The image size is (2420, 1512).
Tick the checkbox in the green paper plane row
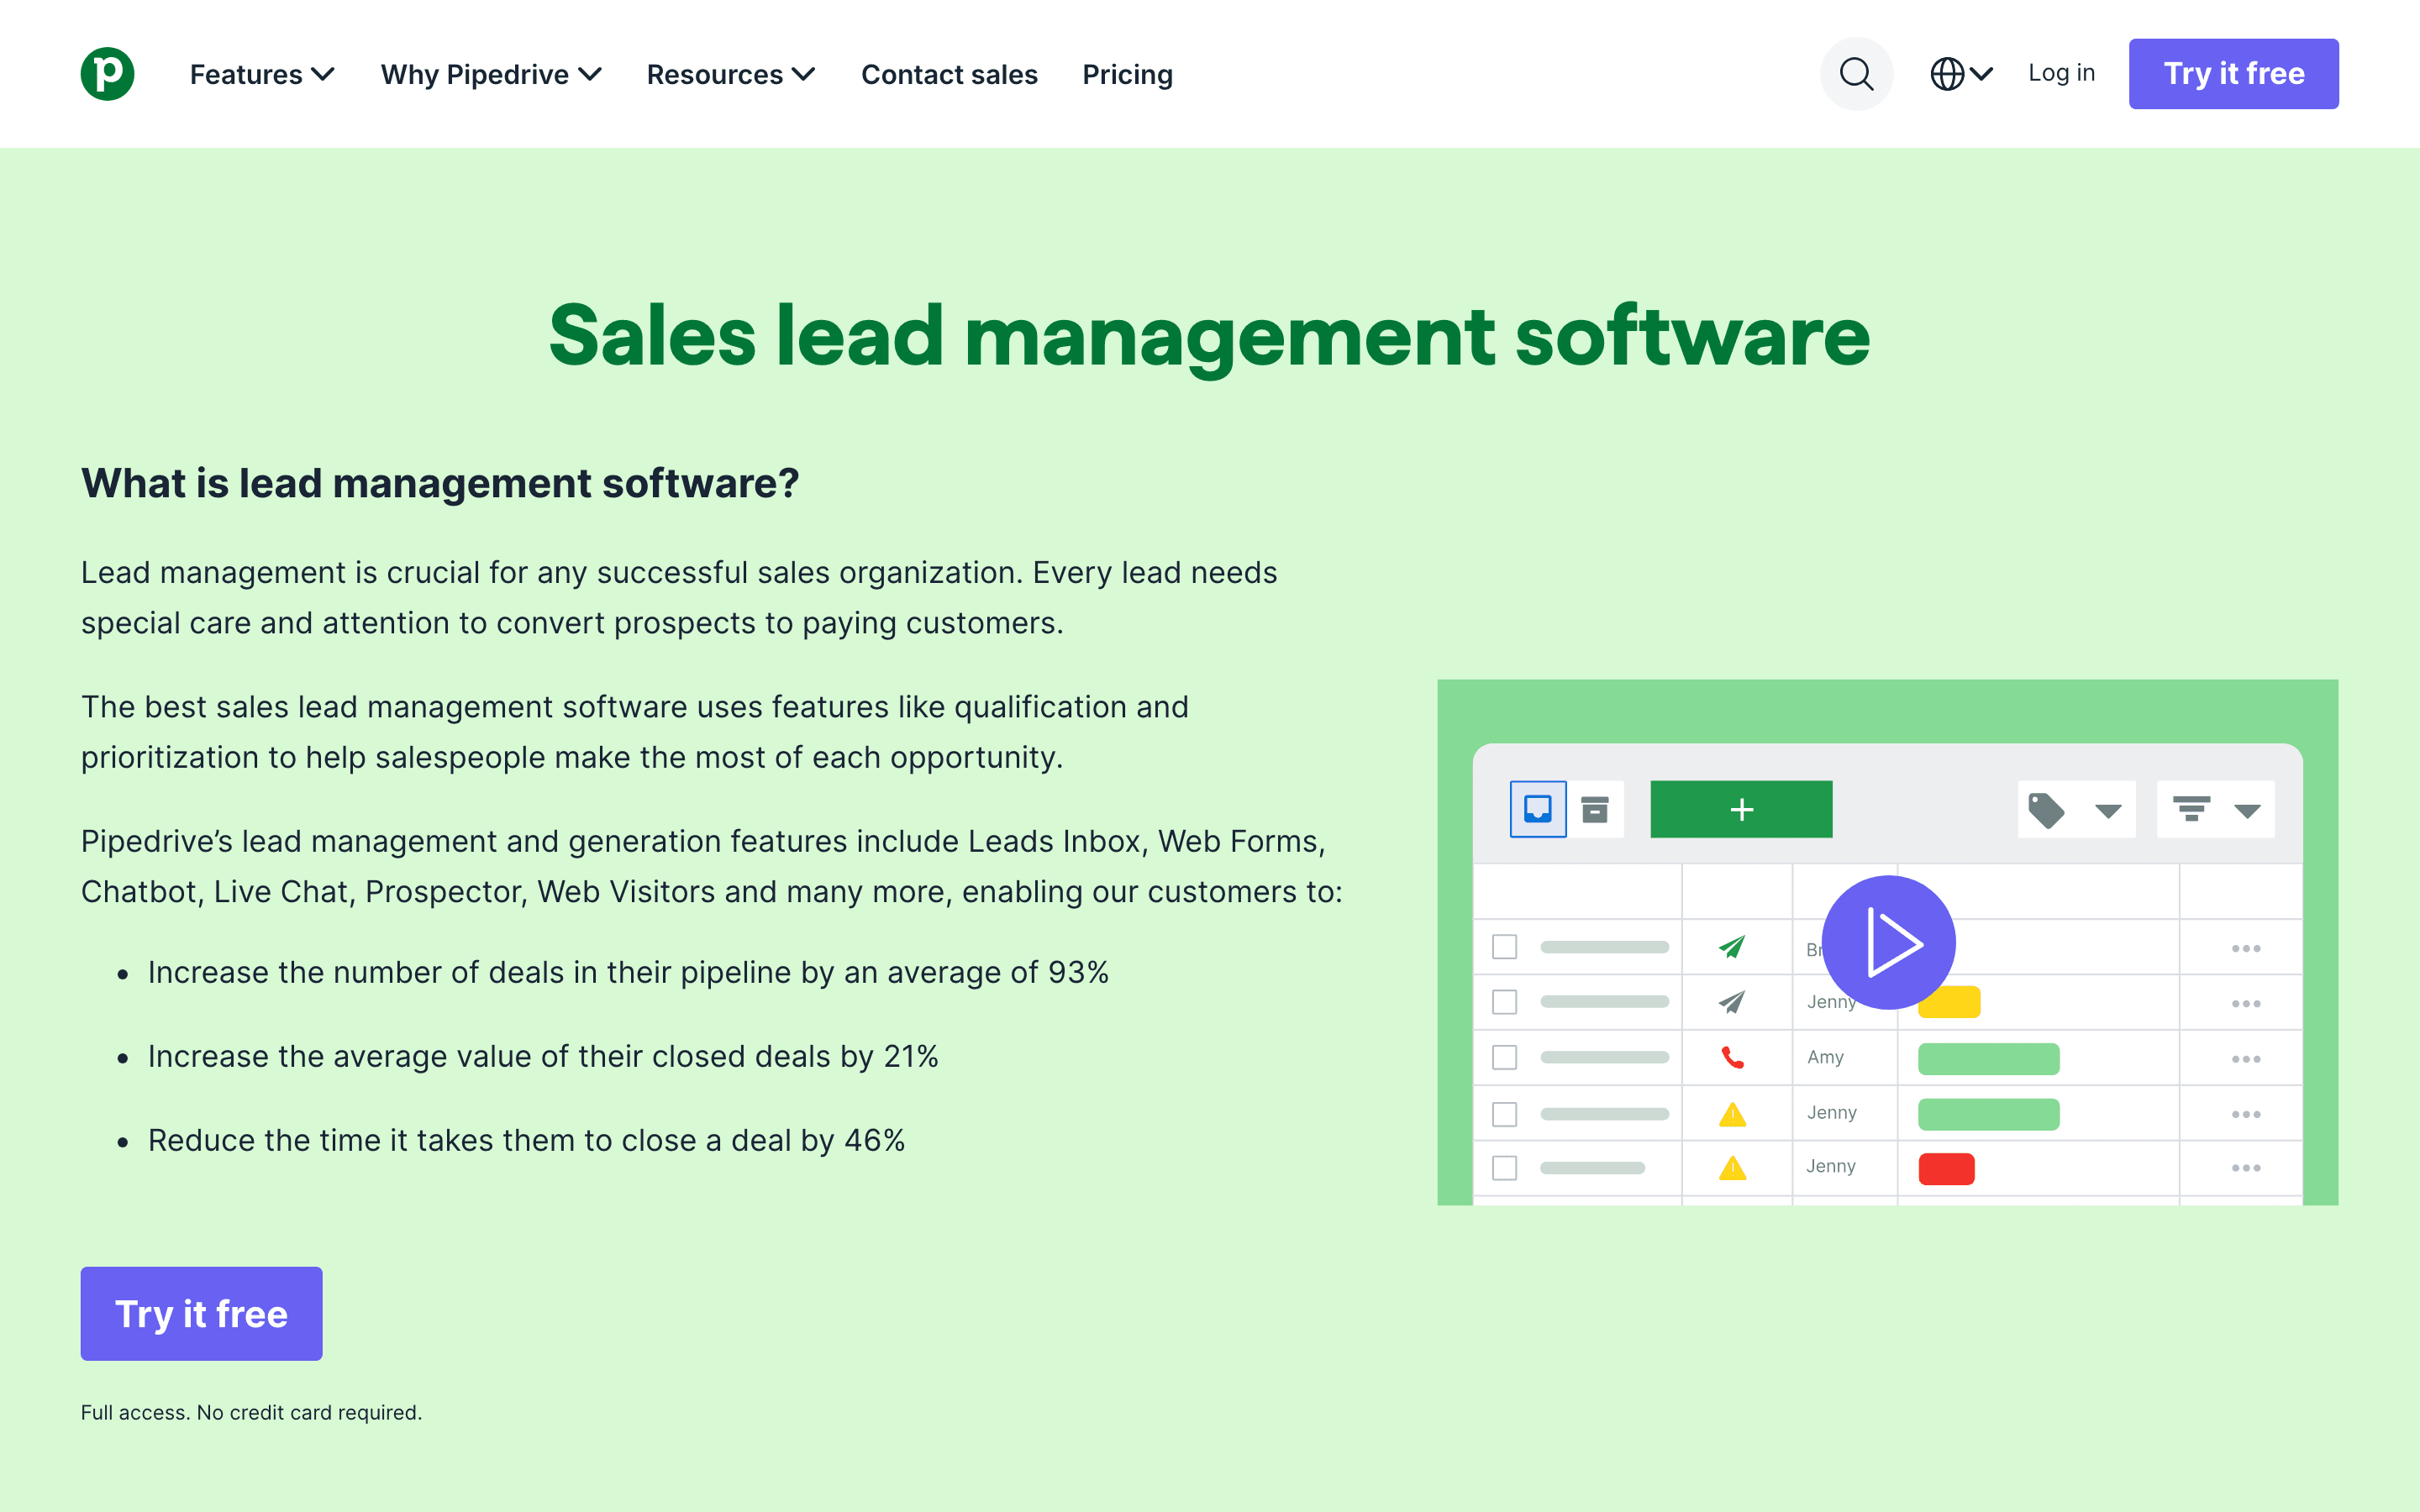point(1504,946)
